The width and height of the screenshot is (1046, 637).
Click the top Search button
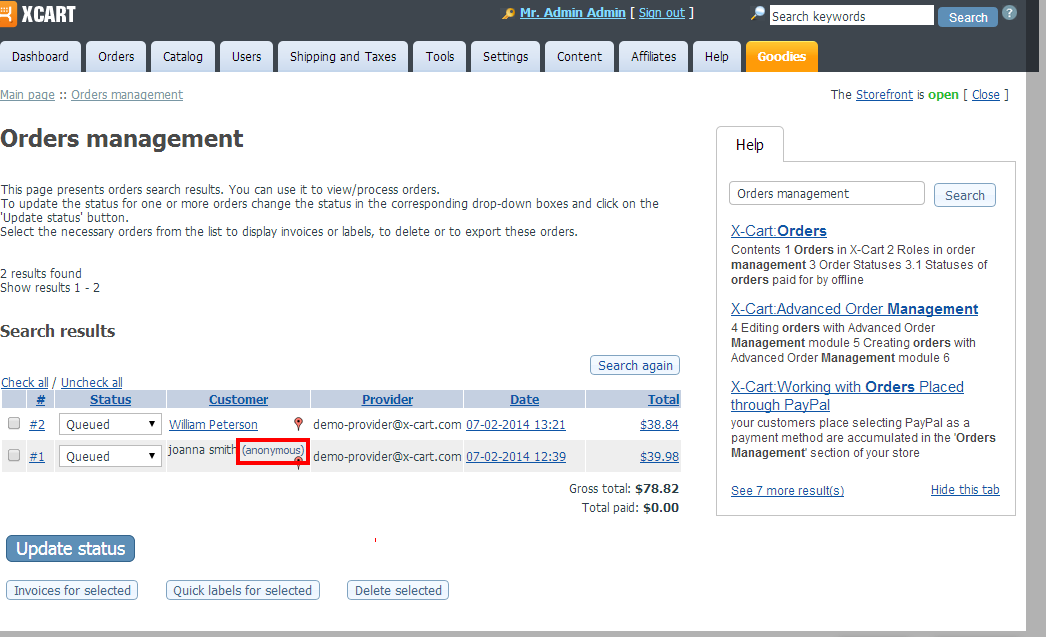(x=968, y=17)
